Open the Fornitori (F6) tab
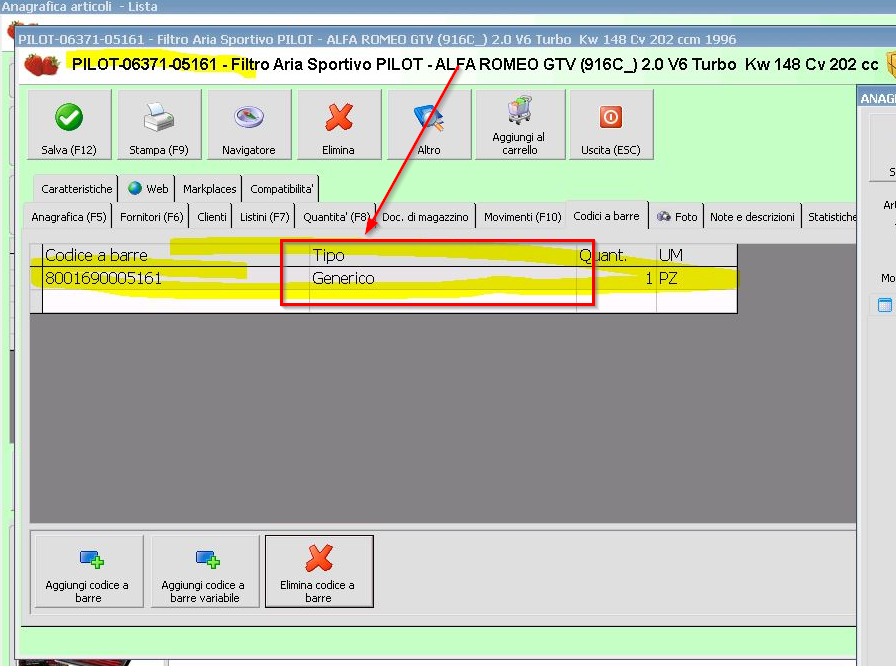The image size is (896, 666). 151,217
